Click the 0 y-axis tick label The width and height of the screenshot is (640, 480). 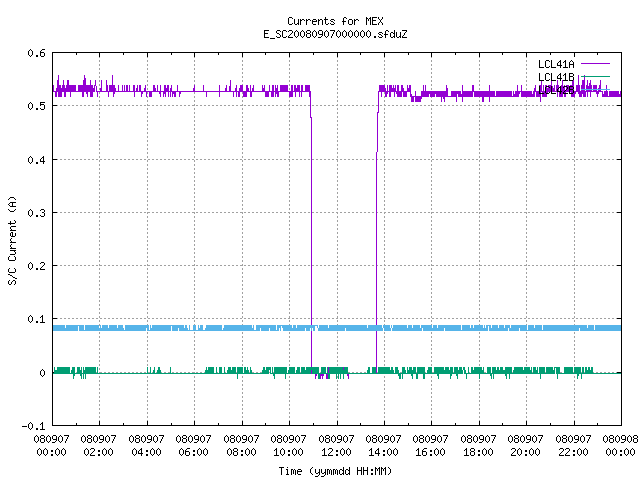point(42,373)
